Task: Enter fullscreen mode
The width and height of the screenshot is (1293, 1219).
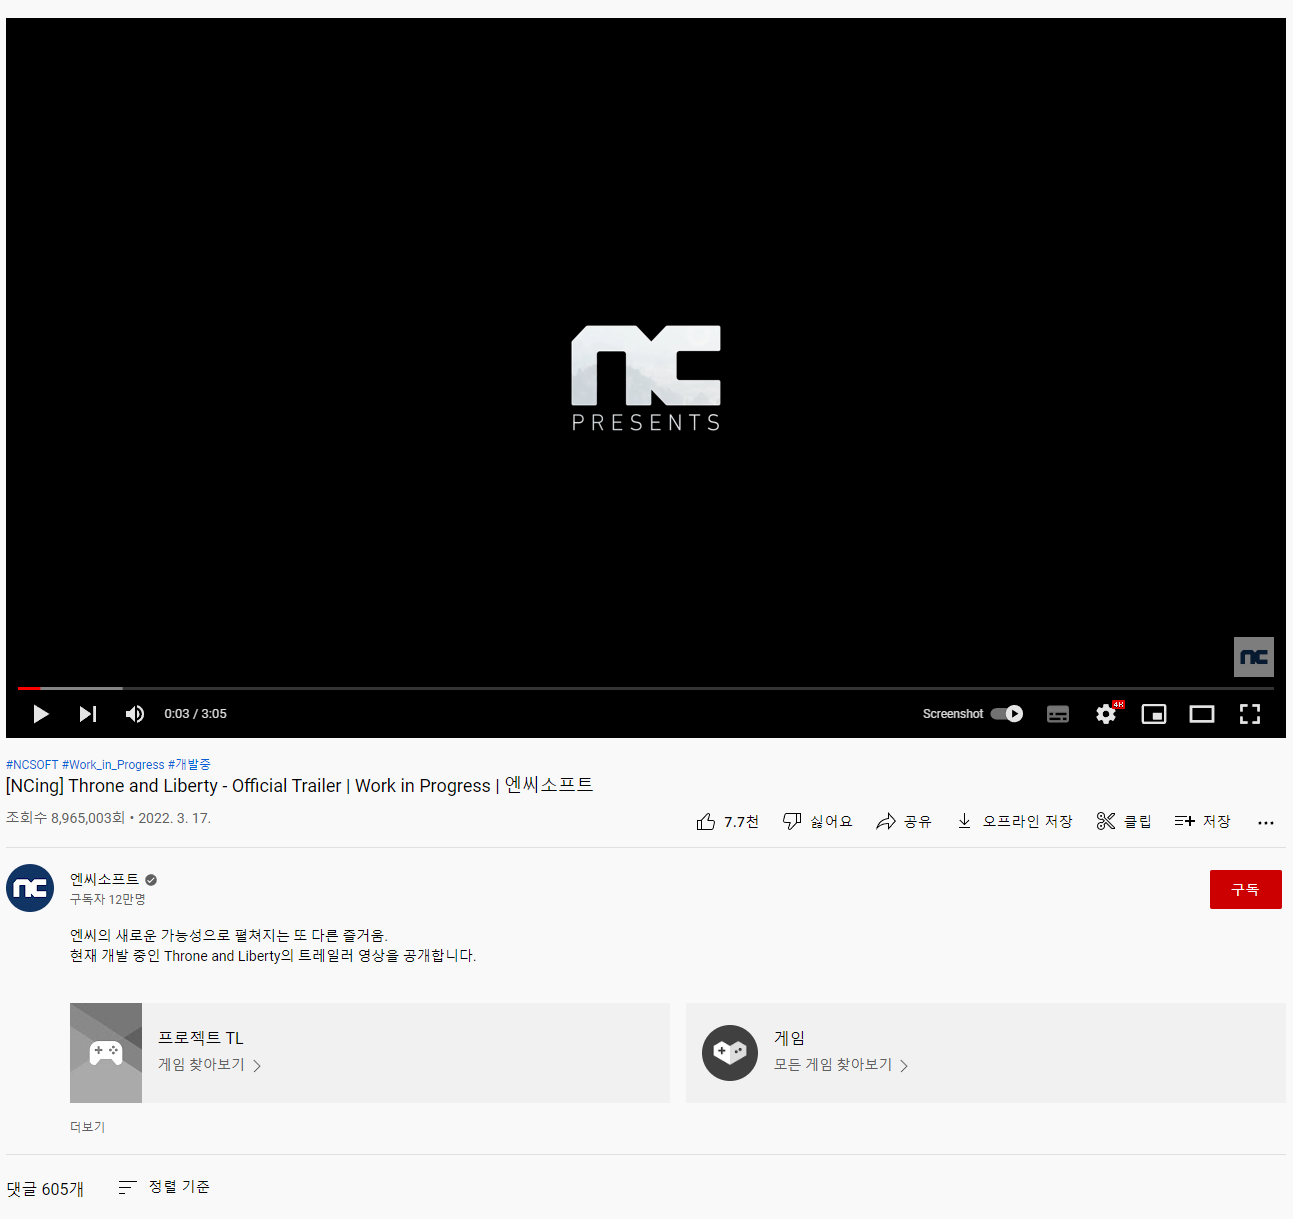Action: [x=1250, y=714]
